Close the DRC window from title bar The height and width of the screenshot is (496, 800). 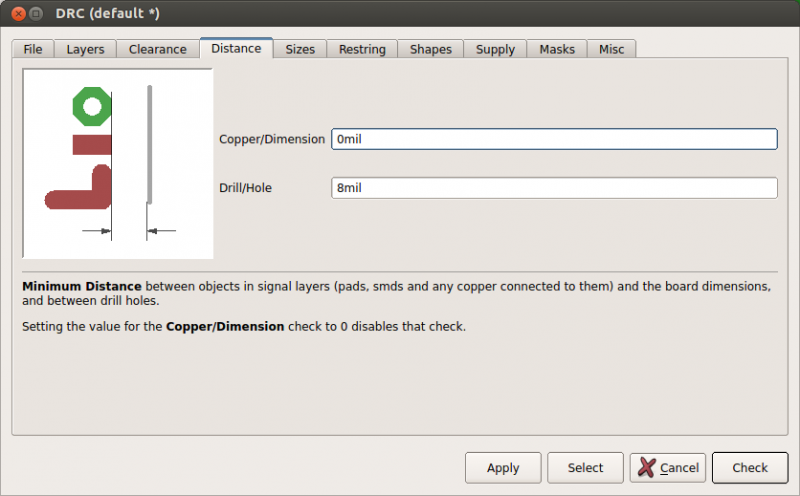click(x=15, y=13)
